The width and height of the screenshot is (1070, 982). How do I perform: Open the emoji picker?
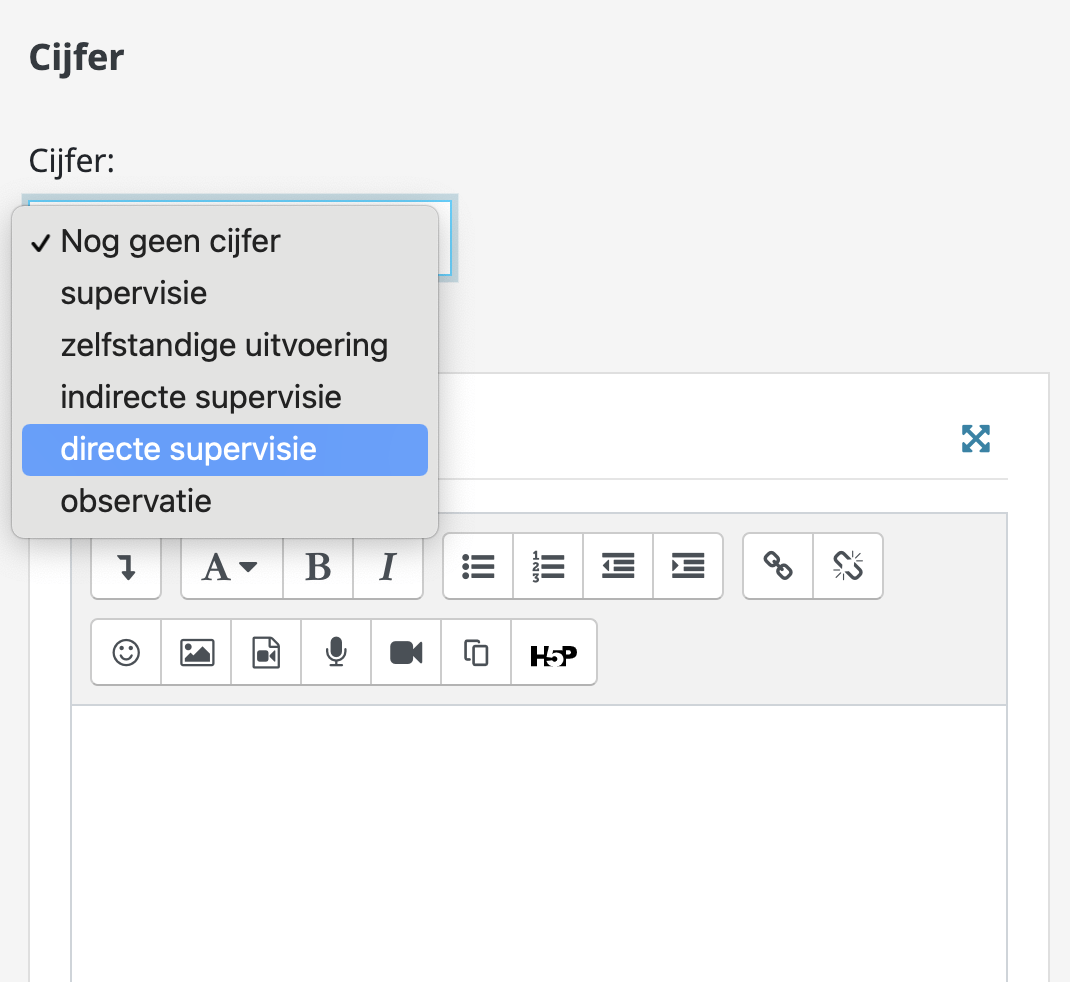coord(126,652)
